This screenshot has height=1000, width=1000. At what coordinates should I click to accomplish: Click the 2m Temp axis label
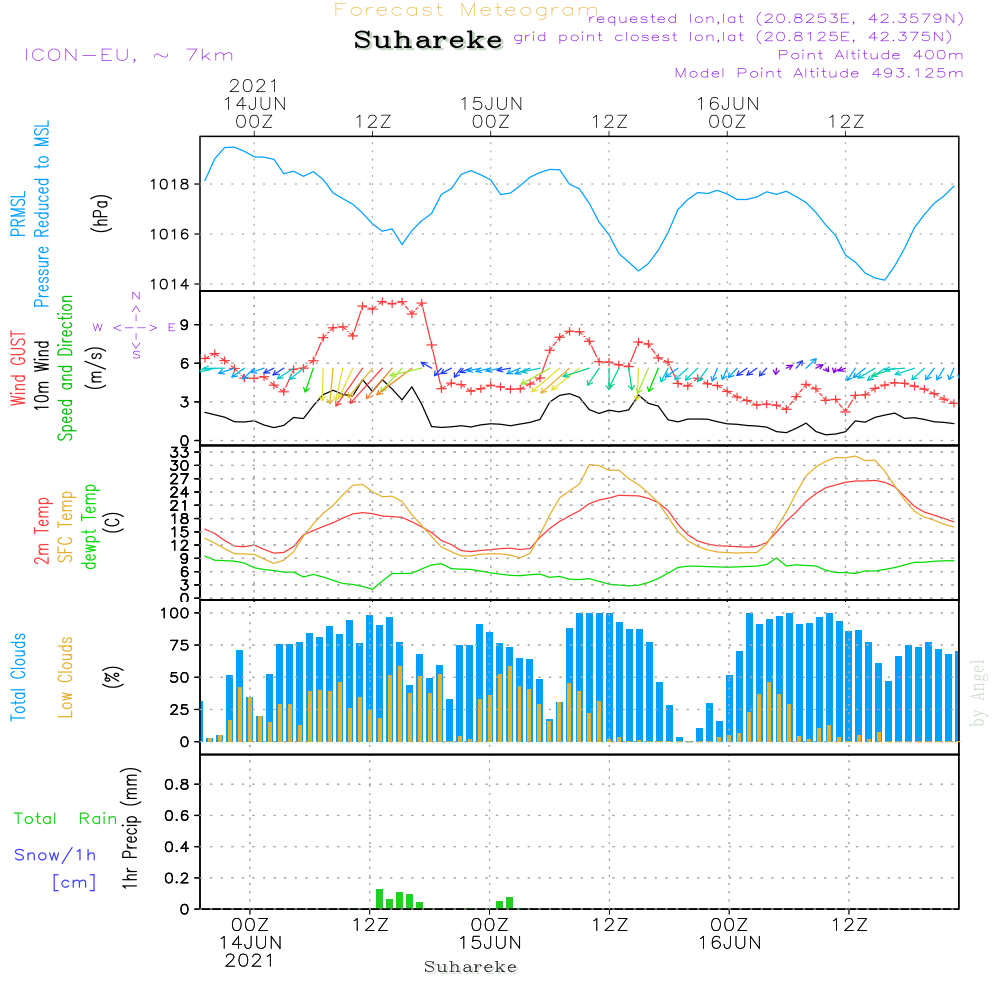(x=42, y=528)
